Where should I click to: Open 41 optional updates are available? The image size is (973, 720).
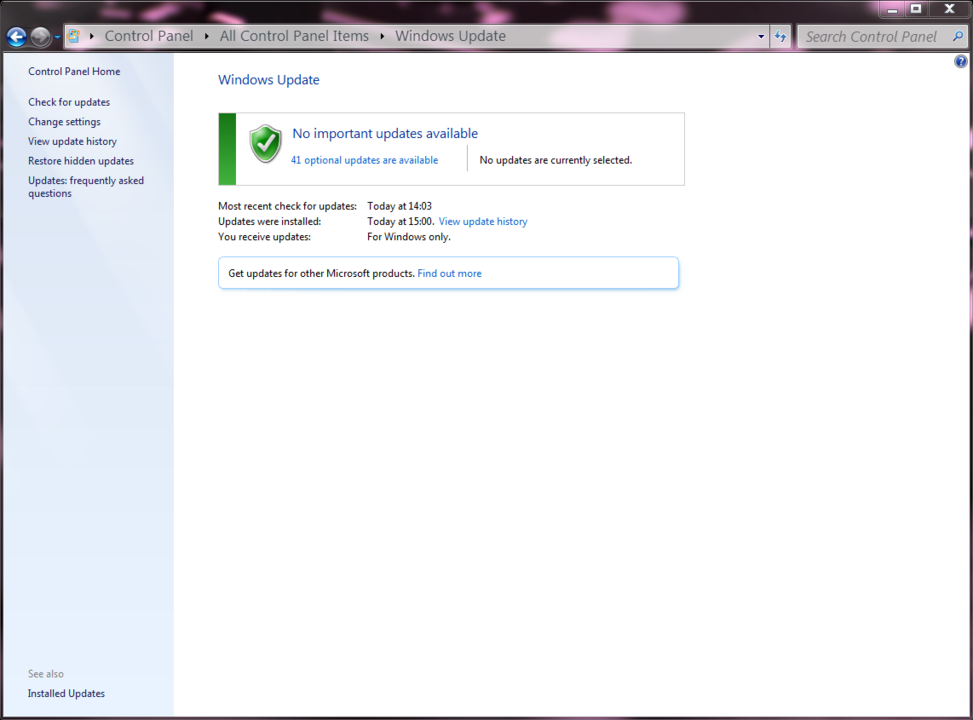tap(364, 160)
